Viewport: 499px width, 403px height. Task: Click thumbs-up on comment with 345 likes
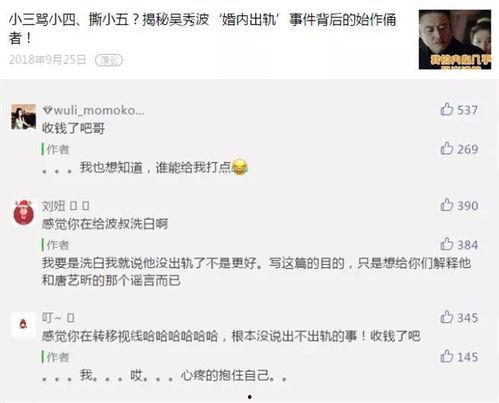[x=447, y=317]
